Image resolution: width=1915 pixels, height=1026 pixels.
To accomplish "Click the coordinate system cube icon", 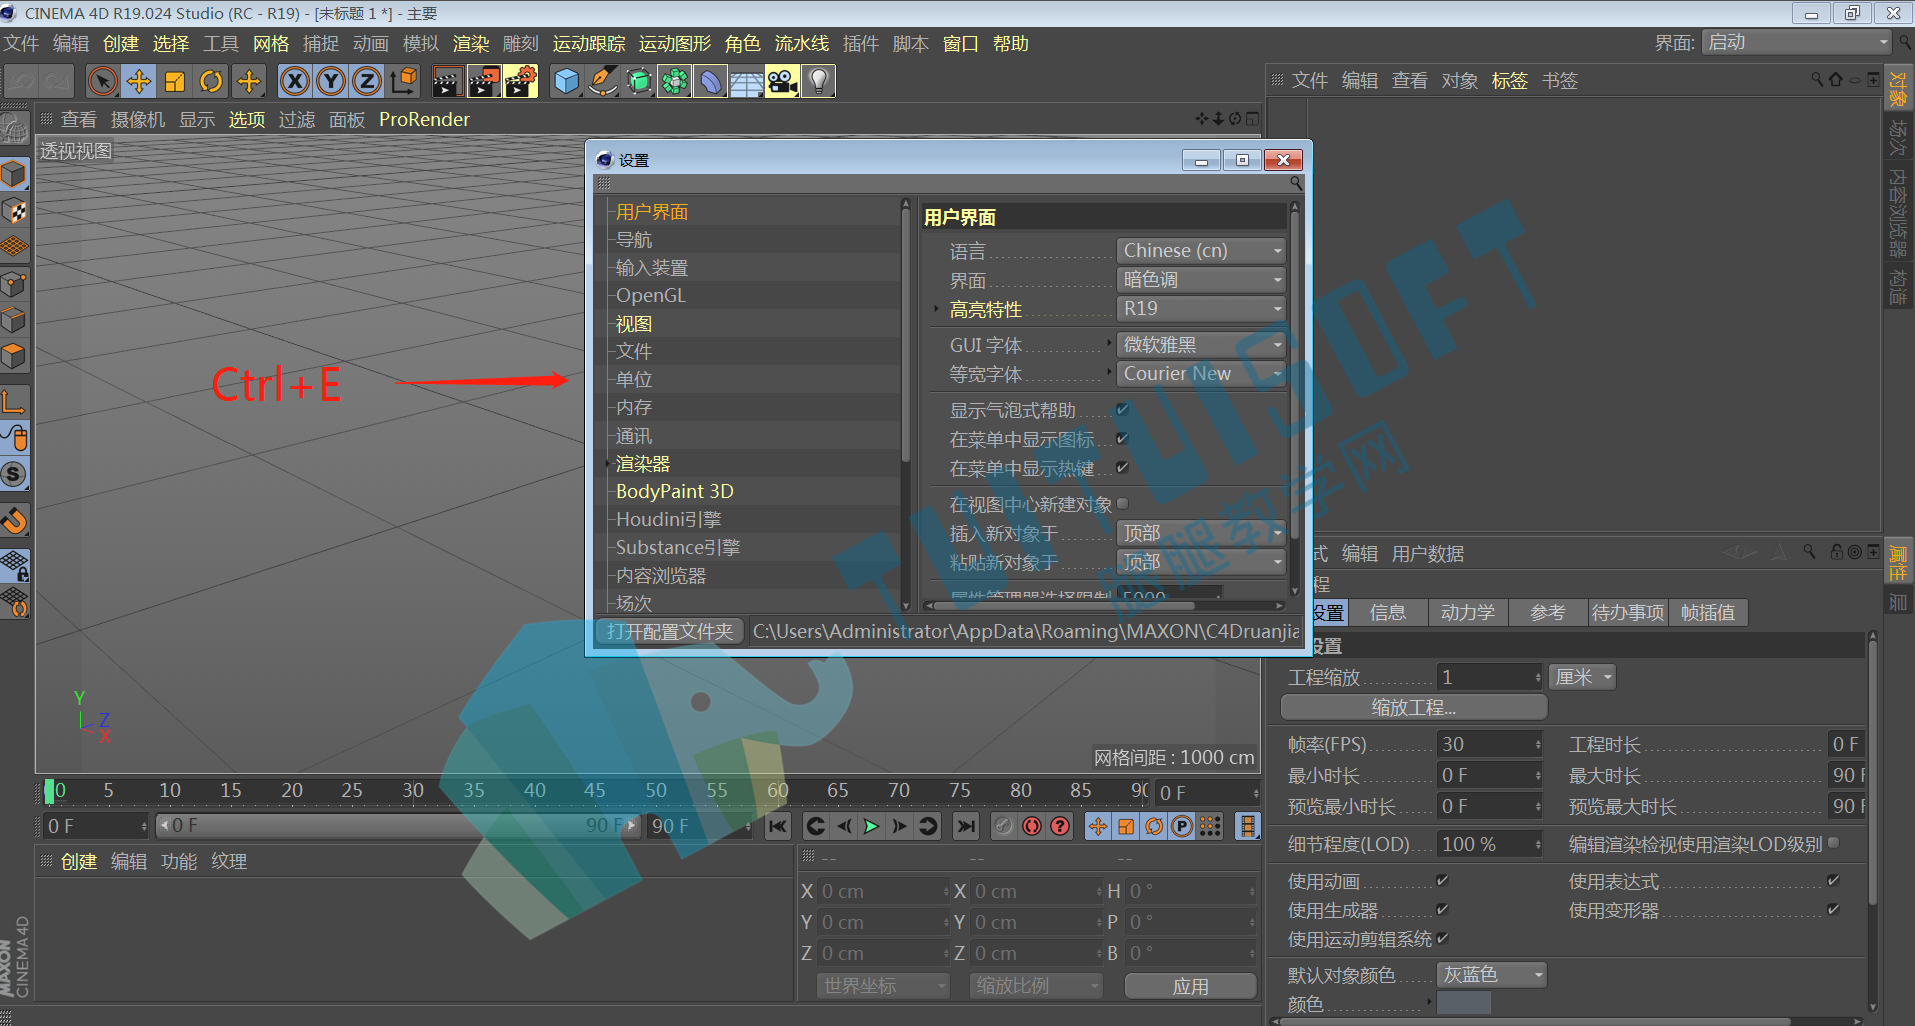I will 404,81.
